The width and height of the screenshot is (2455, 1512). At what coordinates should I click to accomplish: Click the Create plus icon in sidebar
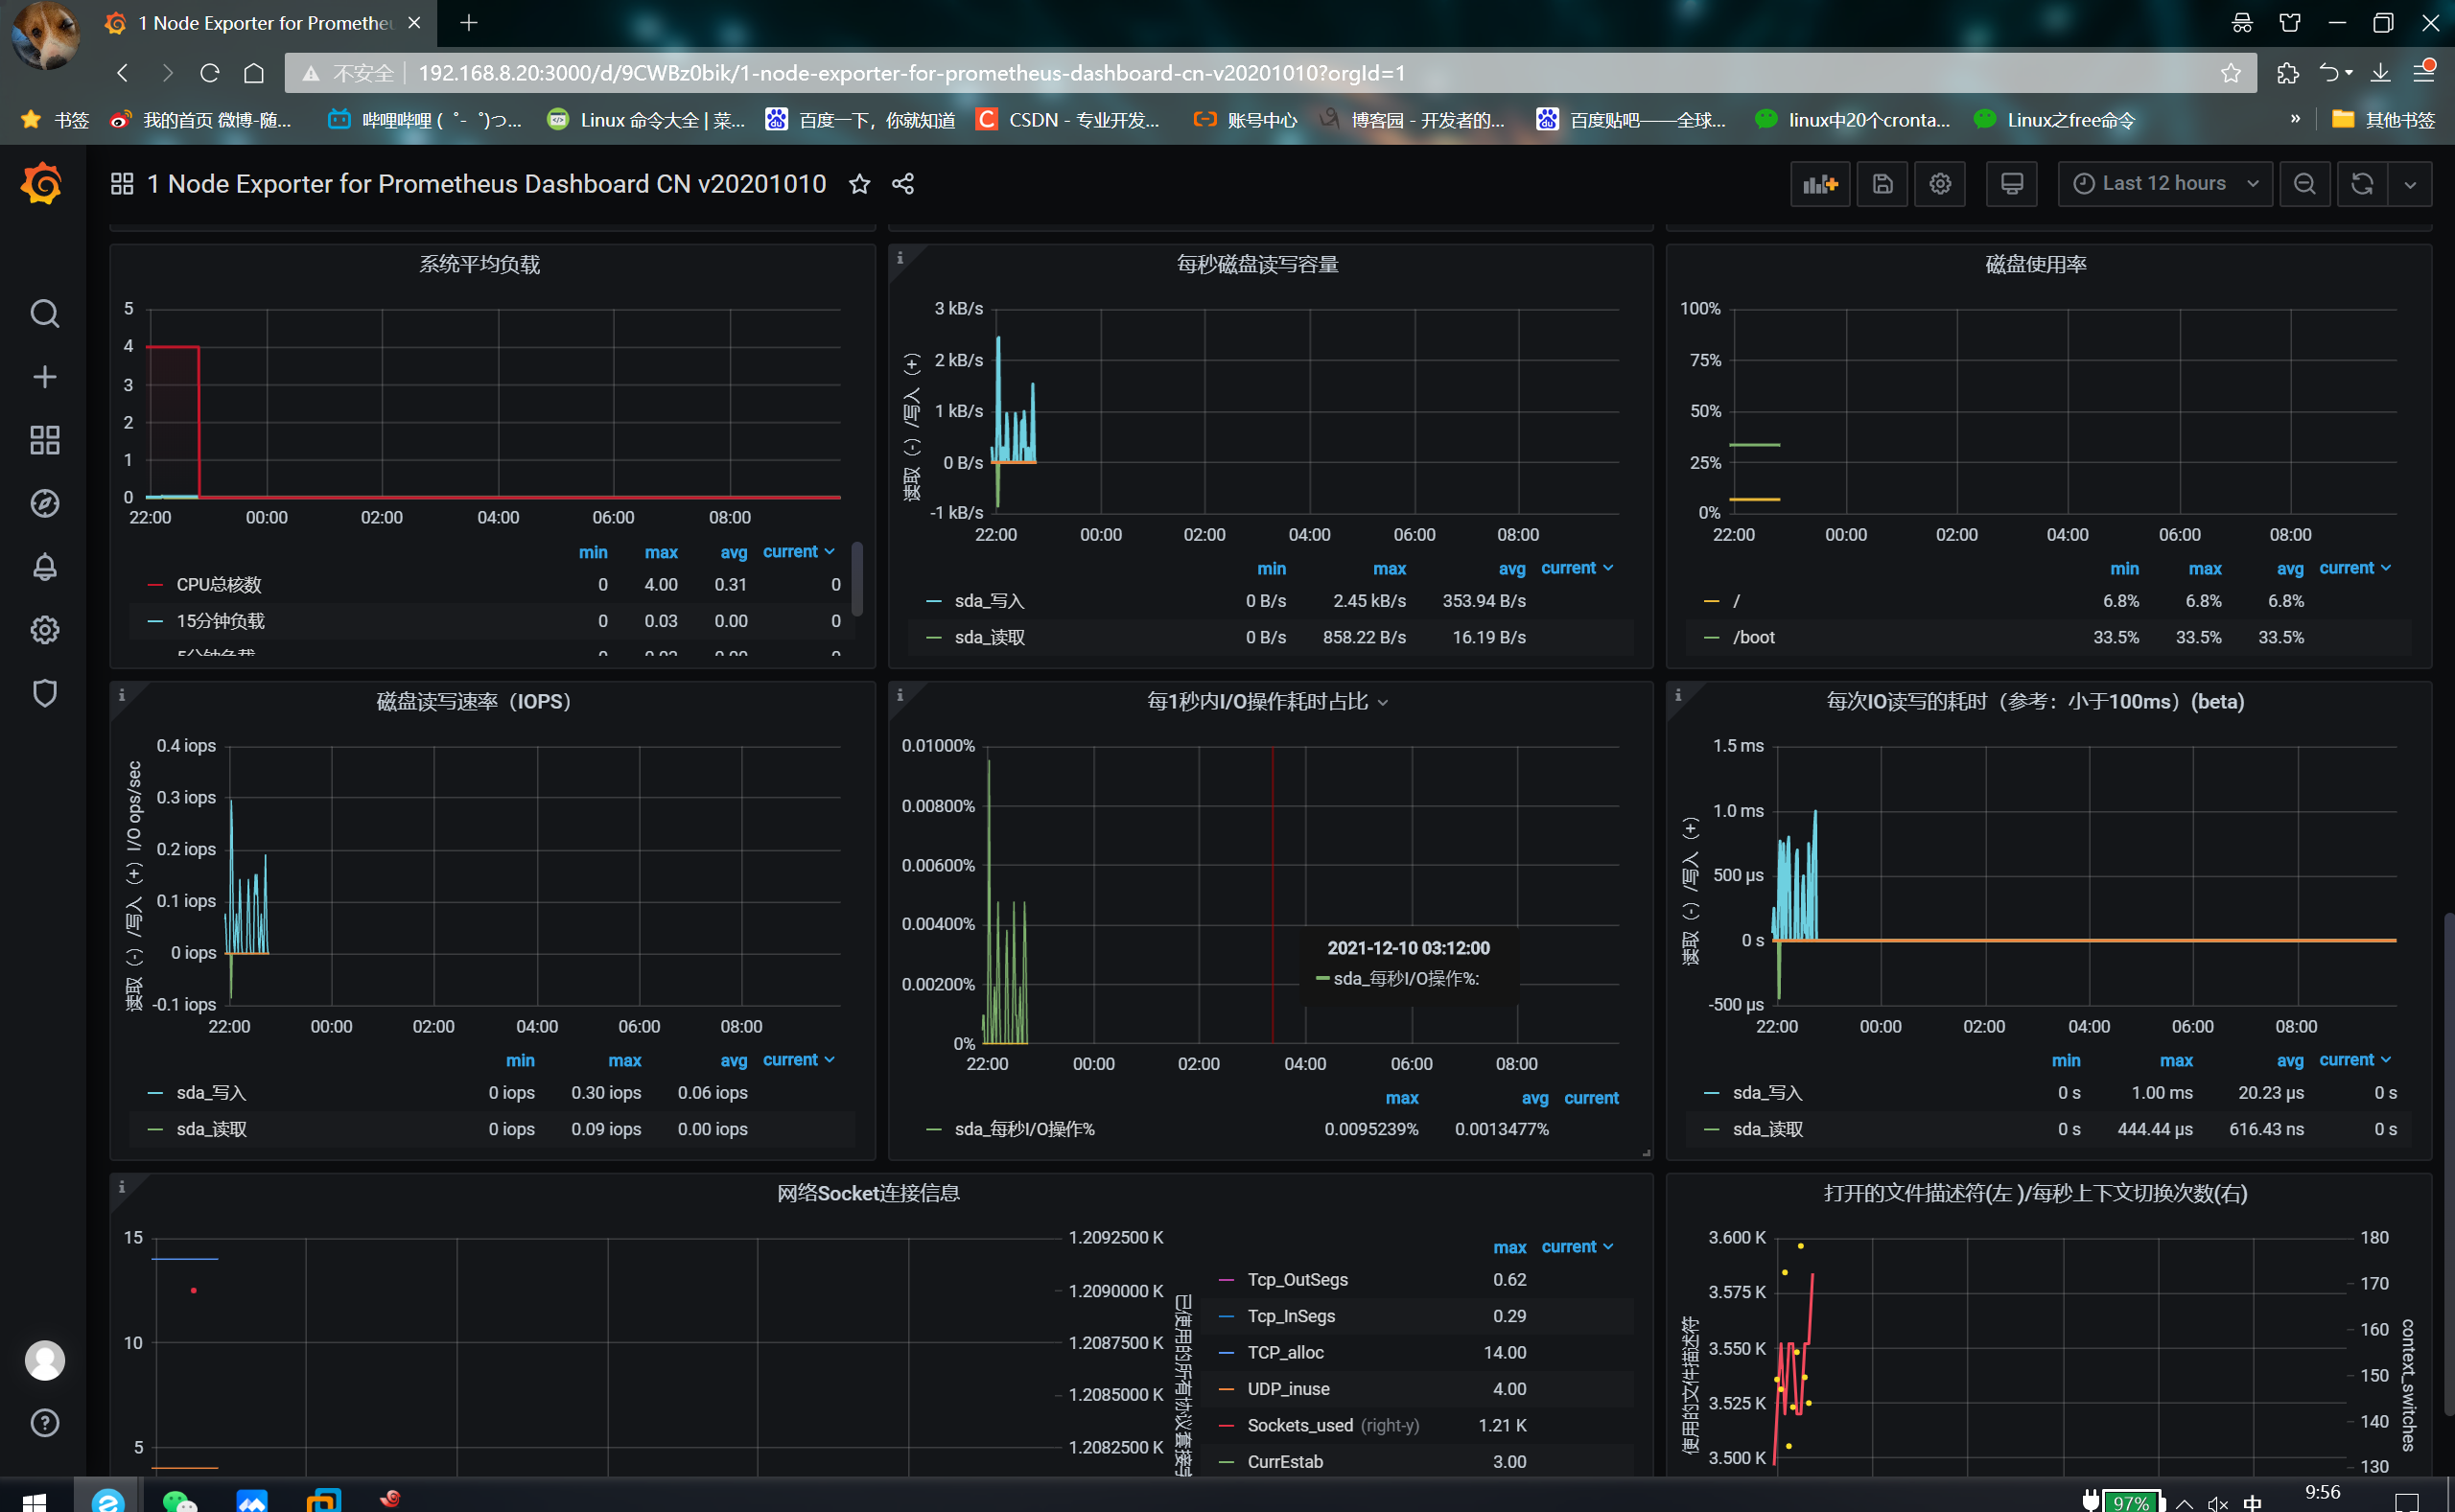[44, 377]
